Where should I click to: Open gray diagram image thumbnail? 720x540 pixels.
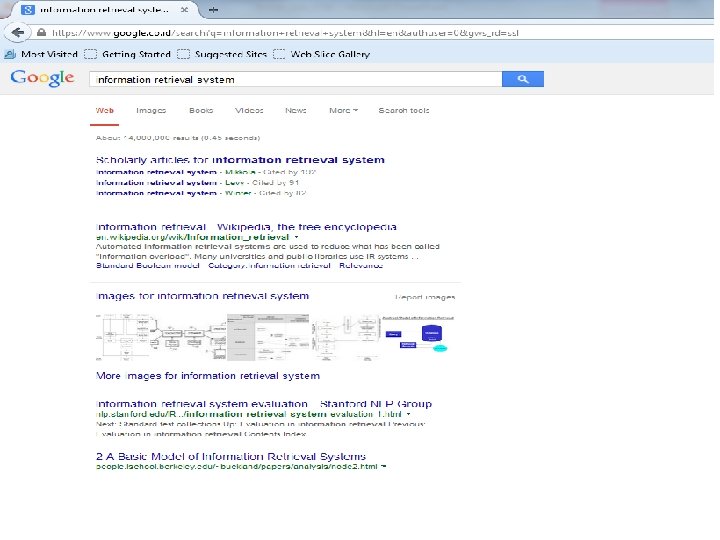(x=268, y=337)
